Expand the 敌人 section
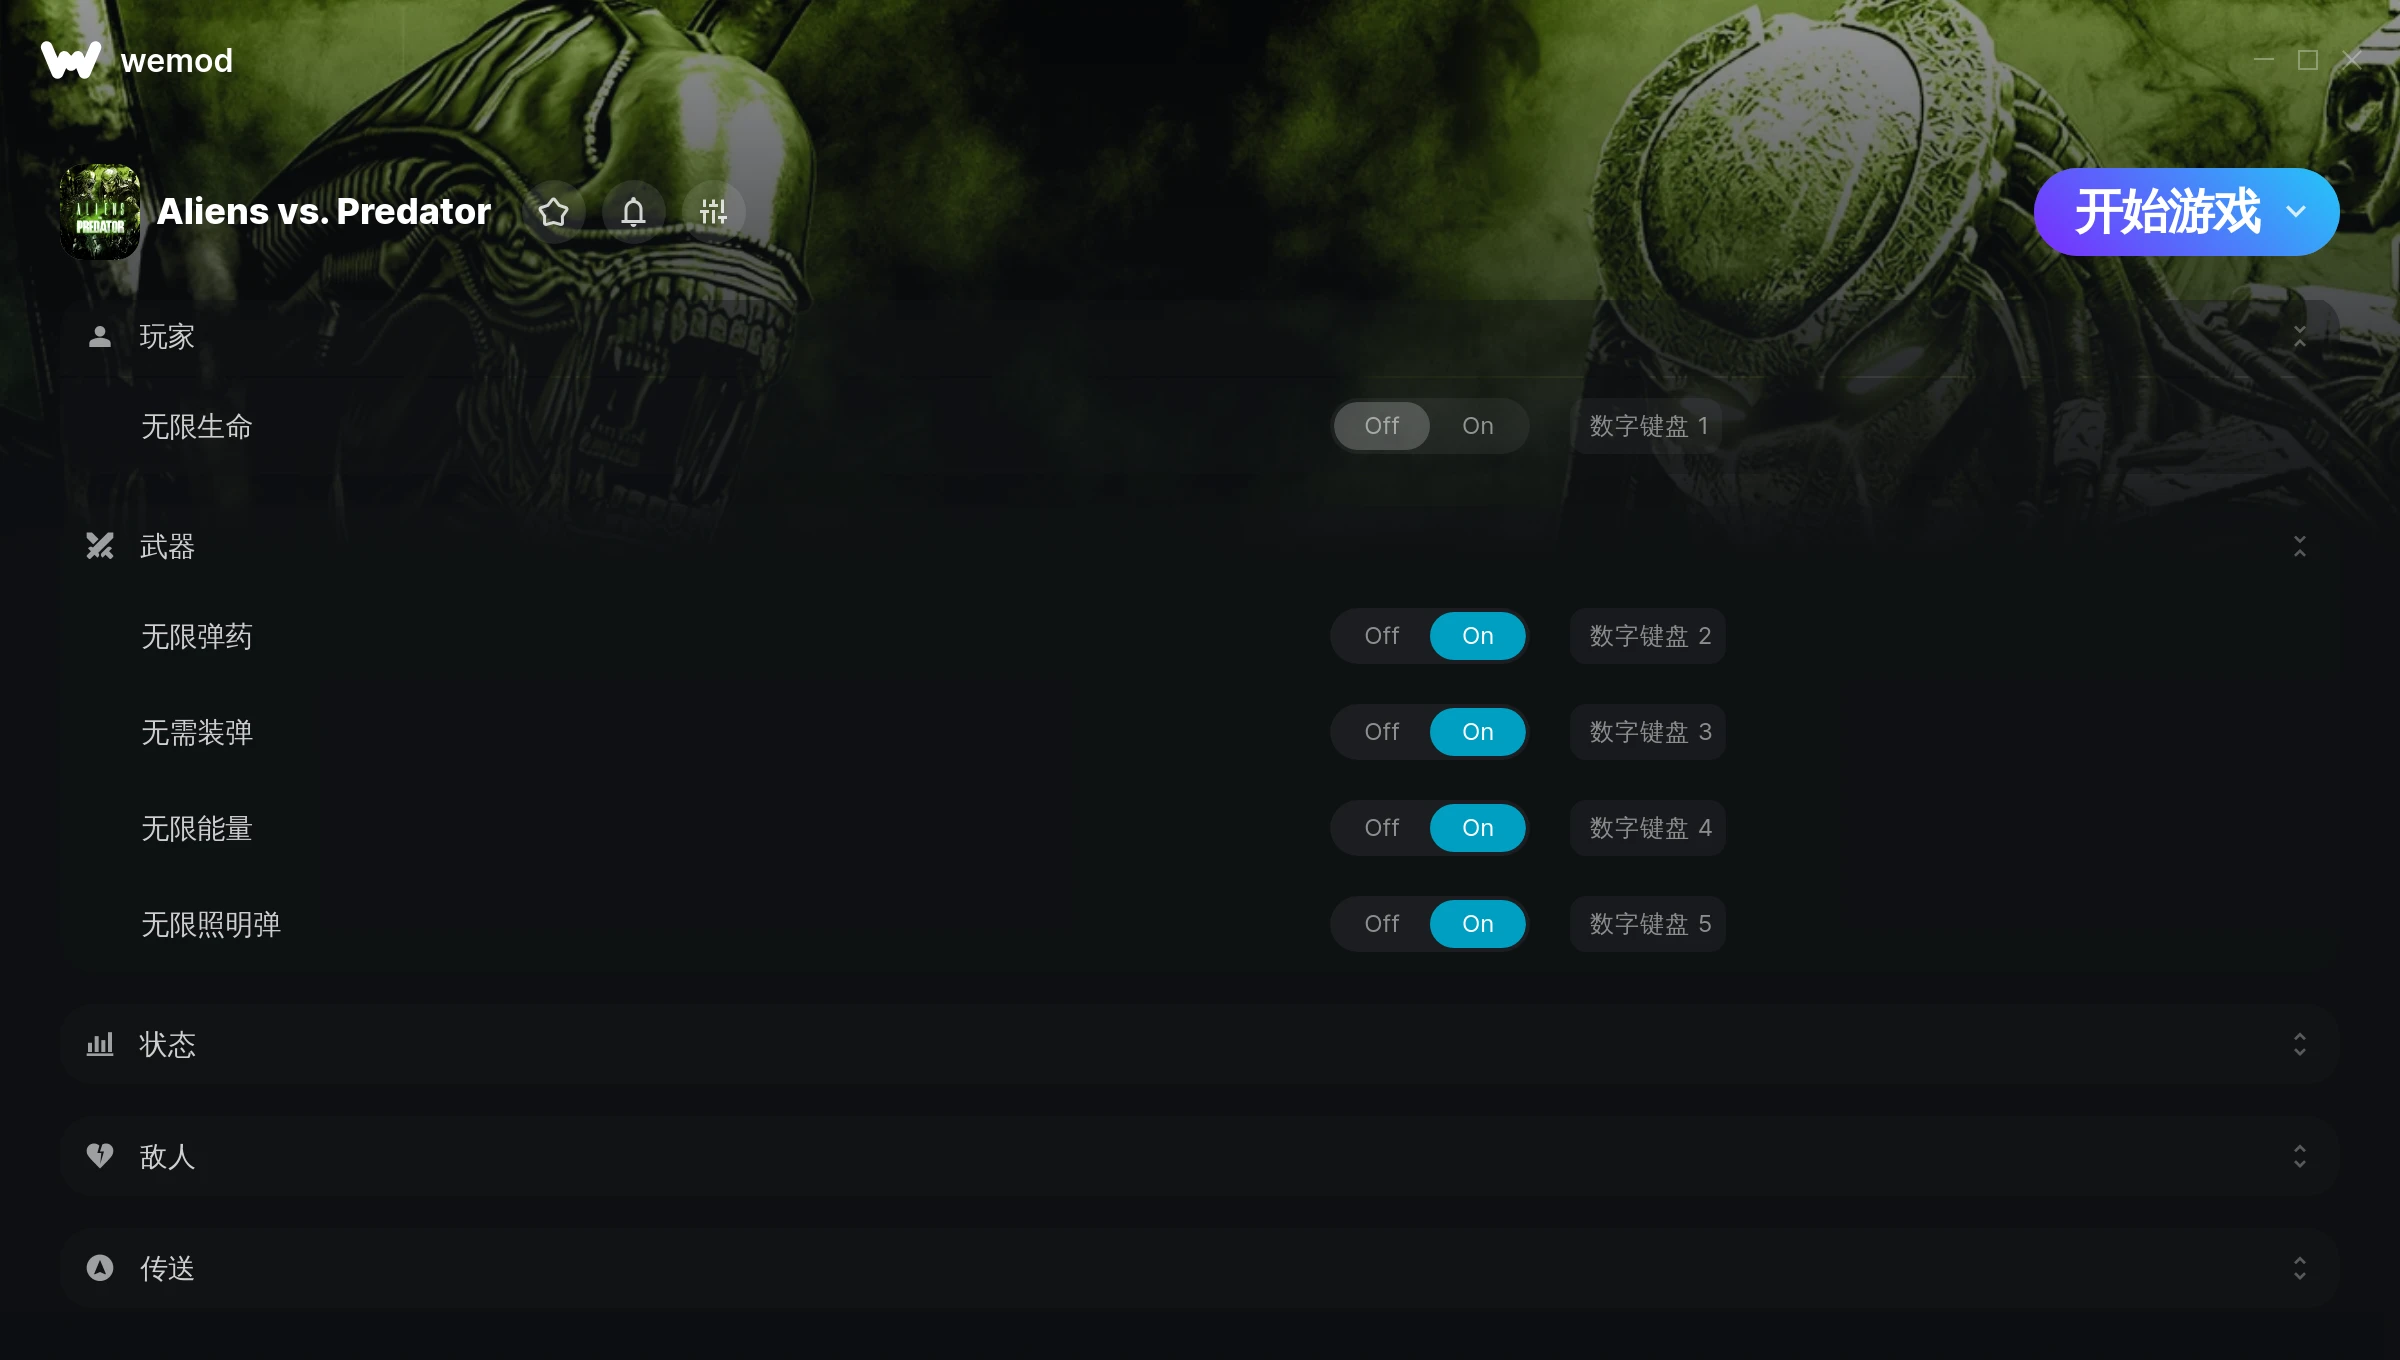Image resolution: width=2400 pixels, height=1360 pixels. (x=2299, y=1156)
